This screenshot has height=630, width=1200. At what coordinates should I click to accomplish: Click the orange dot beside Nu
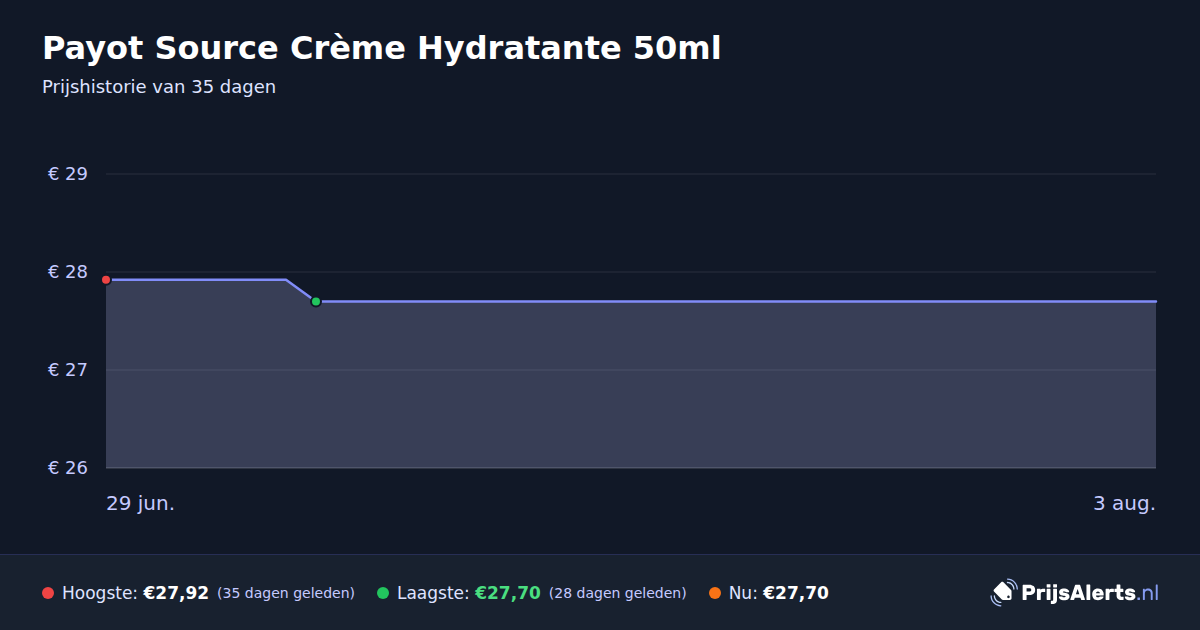715,593
